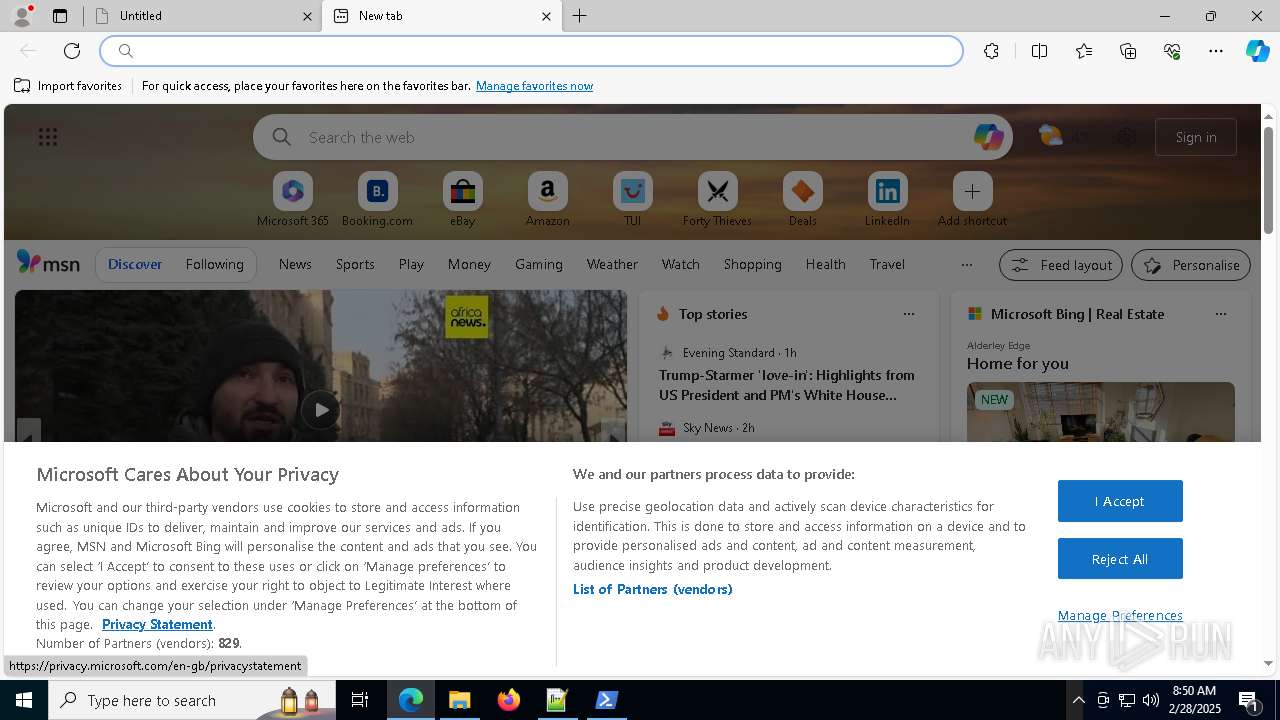The height and width of the screenshot is (720, 1280).
Task: Open the Sports category
Action: coord(355,264)
